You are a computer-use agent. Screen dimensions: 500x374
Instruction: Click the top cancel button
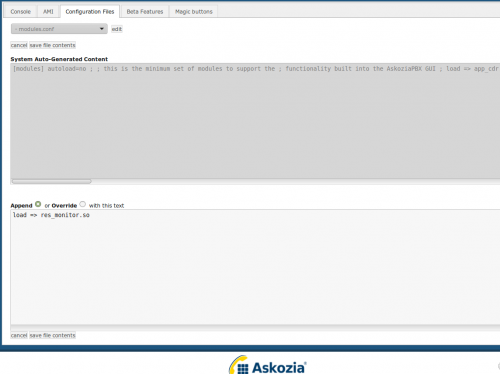click(x=19, y=45)
